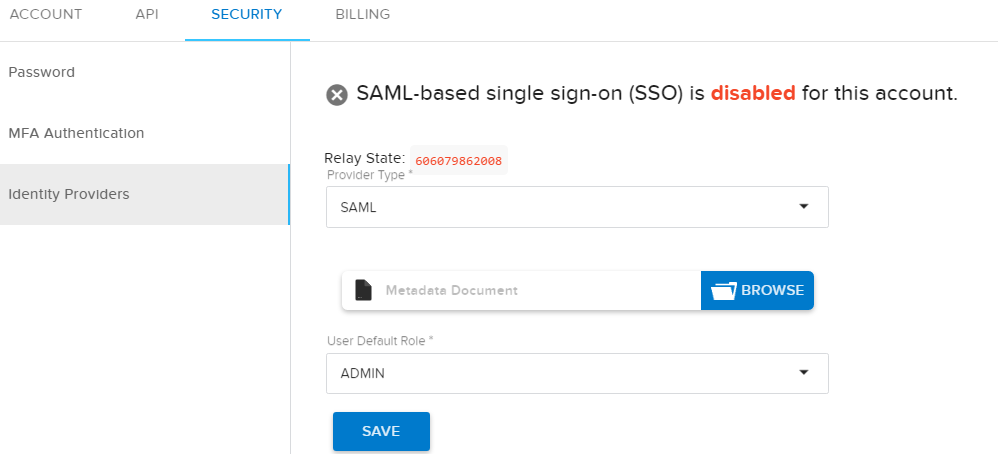Click the Provider Type dropdown arrow
The height and width of the screenshot is (454, 998).
[803, 207]
